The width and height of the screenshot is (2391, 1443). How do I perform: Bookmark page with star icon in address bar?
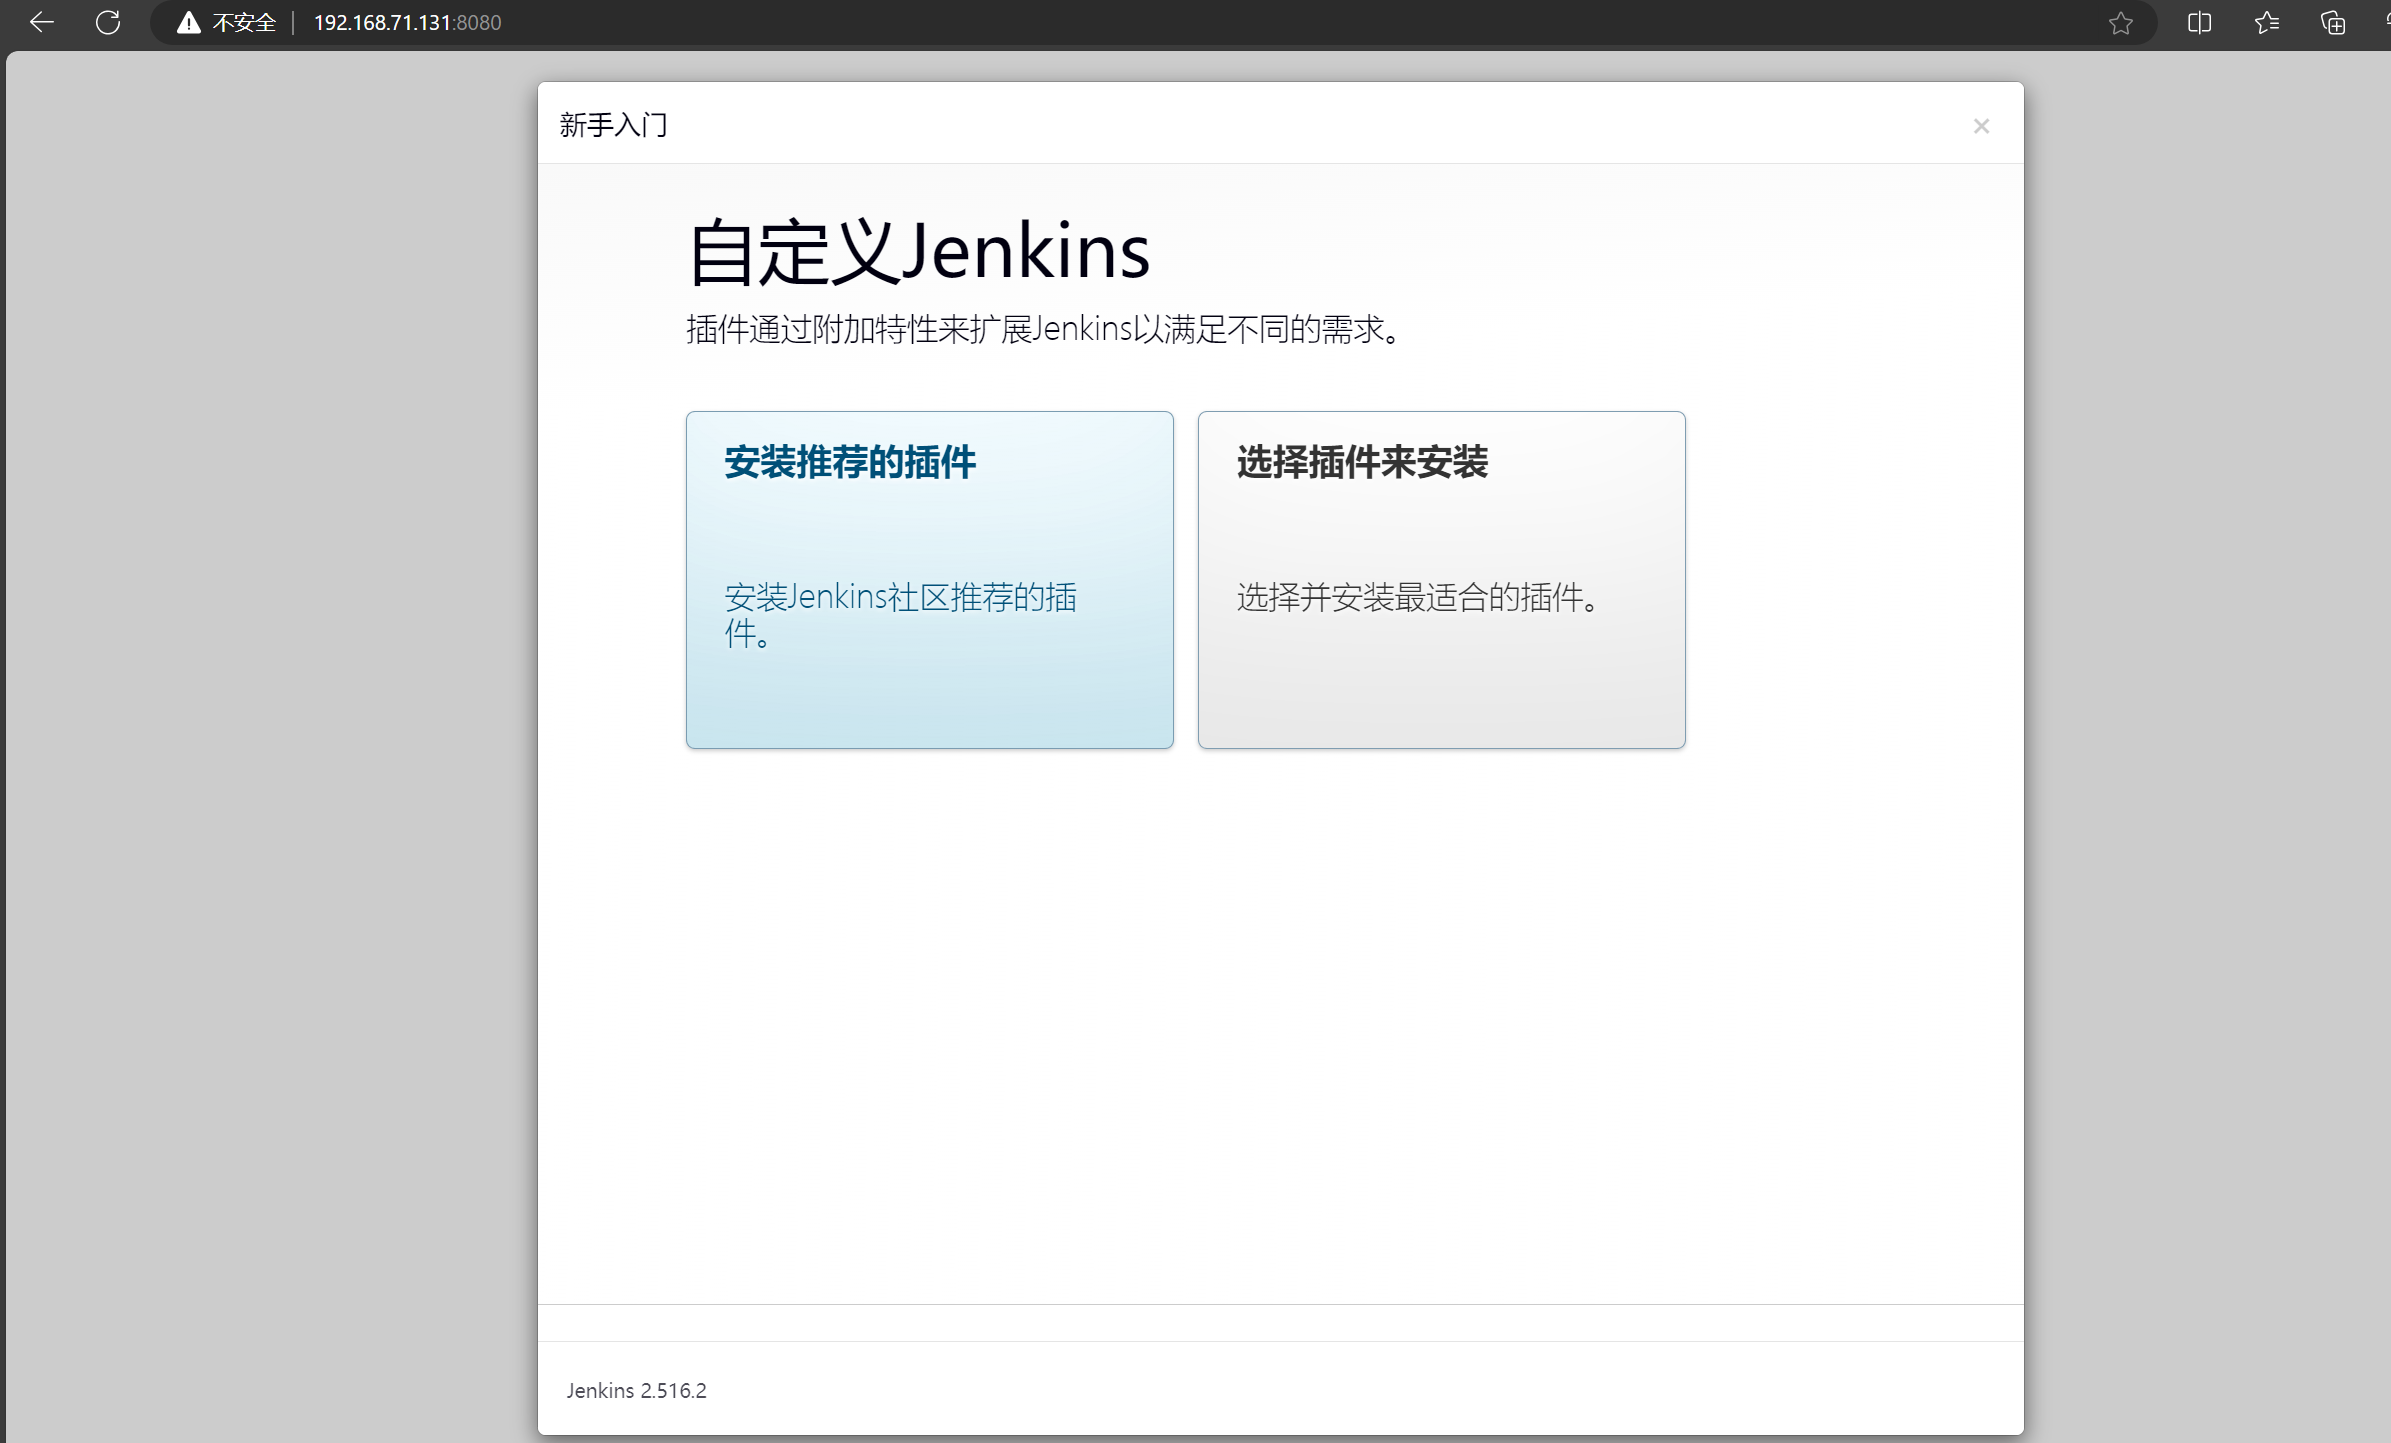click(2121, 23)
